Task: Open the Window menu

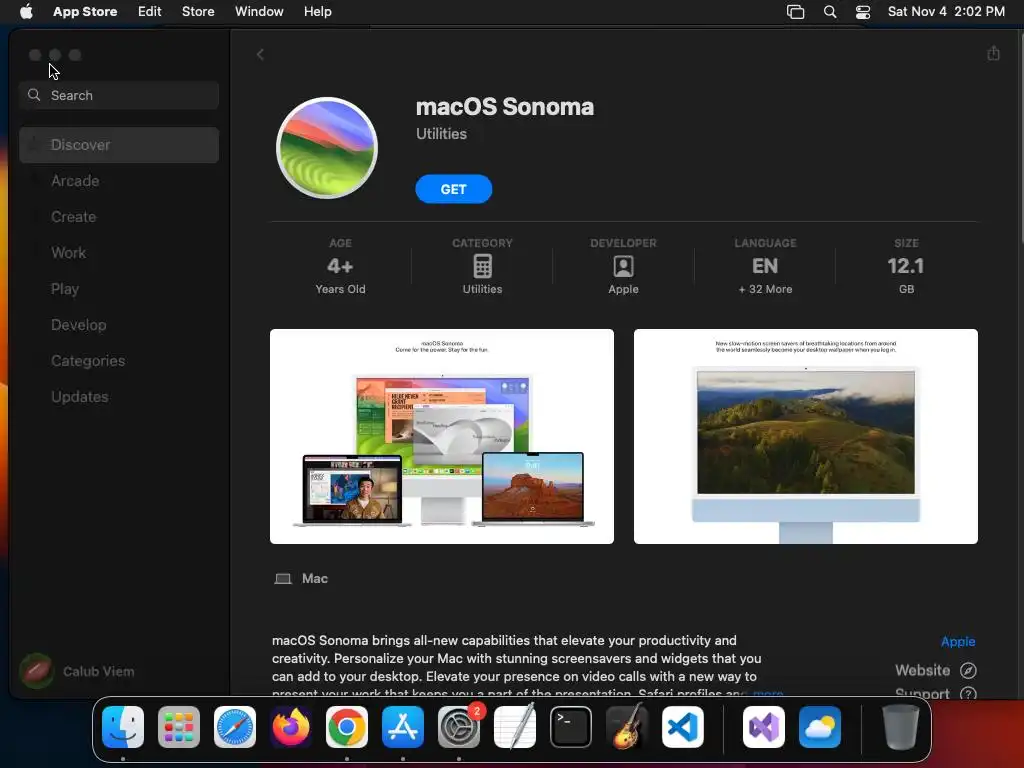Action: point(259,12)
